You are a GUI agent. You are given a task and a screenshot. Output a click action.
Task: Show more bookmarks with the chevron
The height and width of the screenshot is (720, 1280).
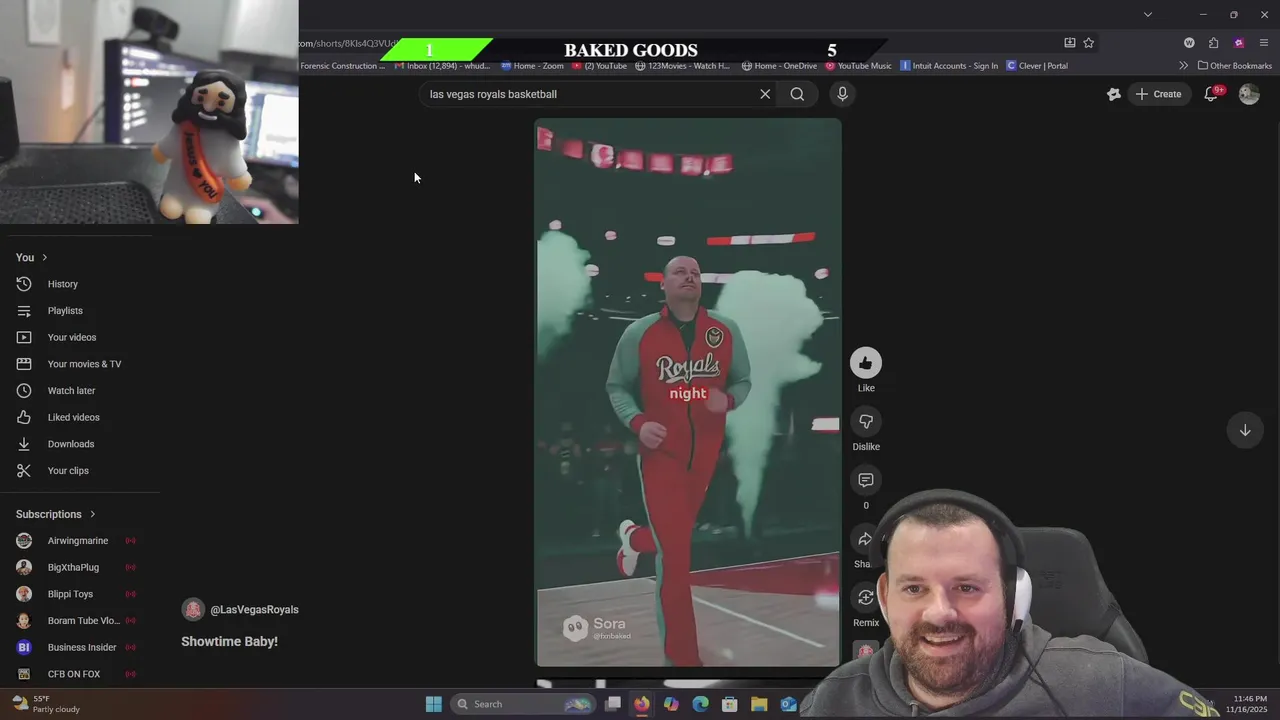pos(1183,66)
